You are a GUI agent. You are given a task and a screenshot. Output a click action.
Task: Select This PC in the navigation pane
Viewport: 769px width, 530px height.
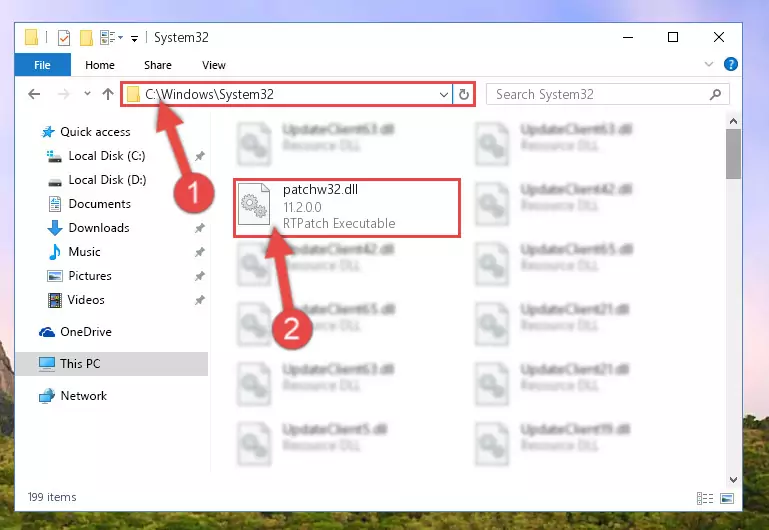pyautogui.click(x=111, y=364)
